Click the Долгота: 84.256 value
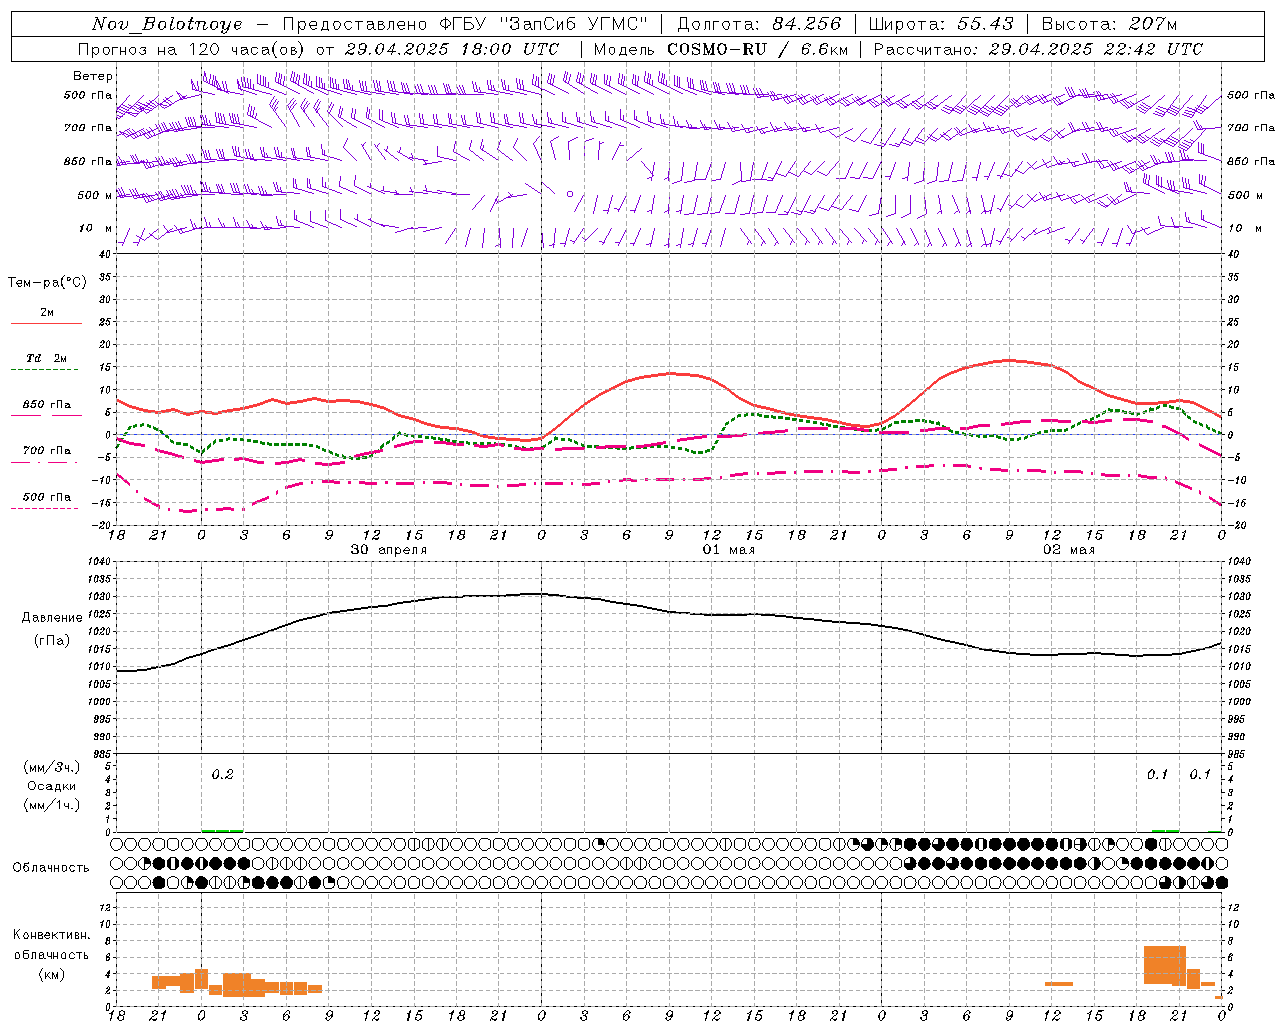Viewport: 1280px width, 1024px height. point(760,24)
